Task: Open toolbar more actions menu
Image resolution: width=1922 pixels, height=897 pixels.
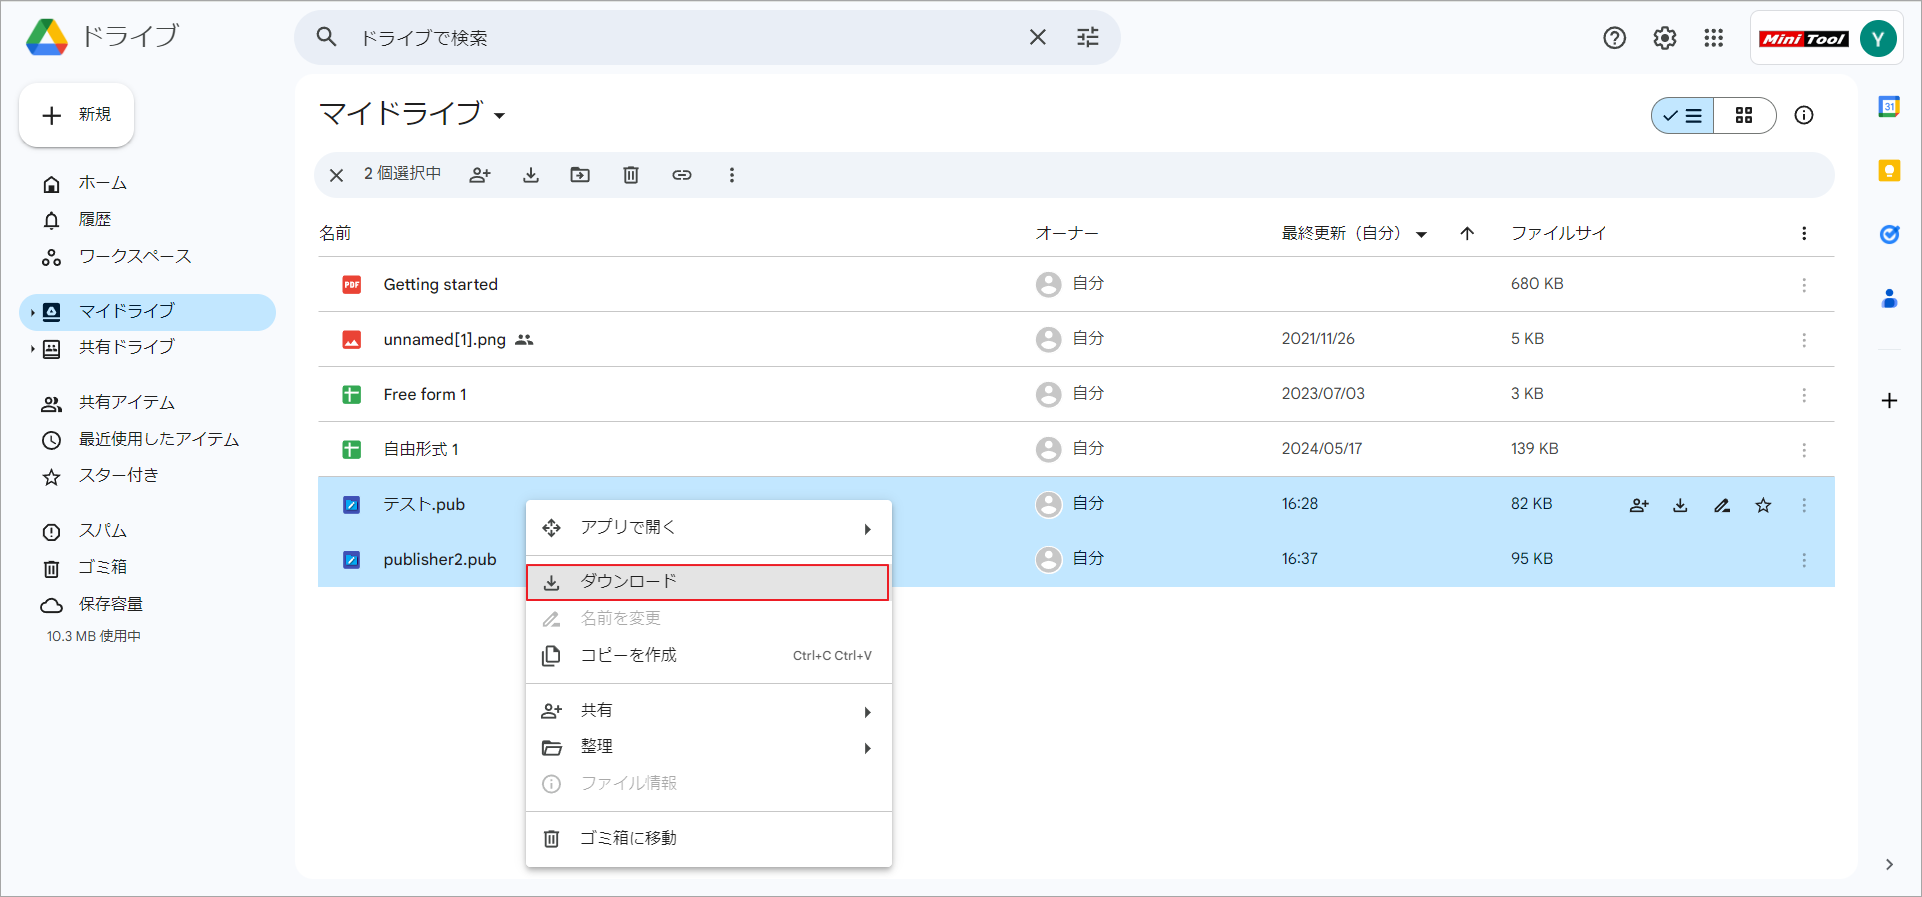Action: point(732,175)
